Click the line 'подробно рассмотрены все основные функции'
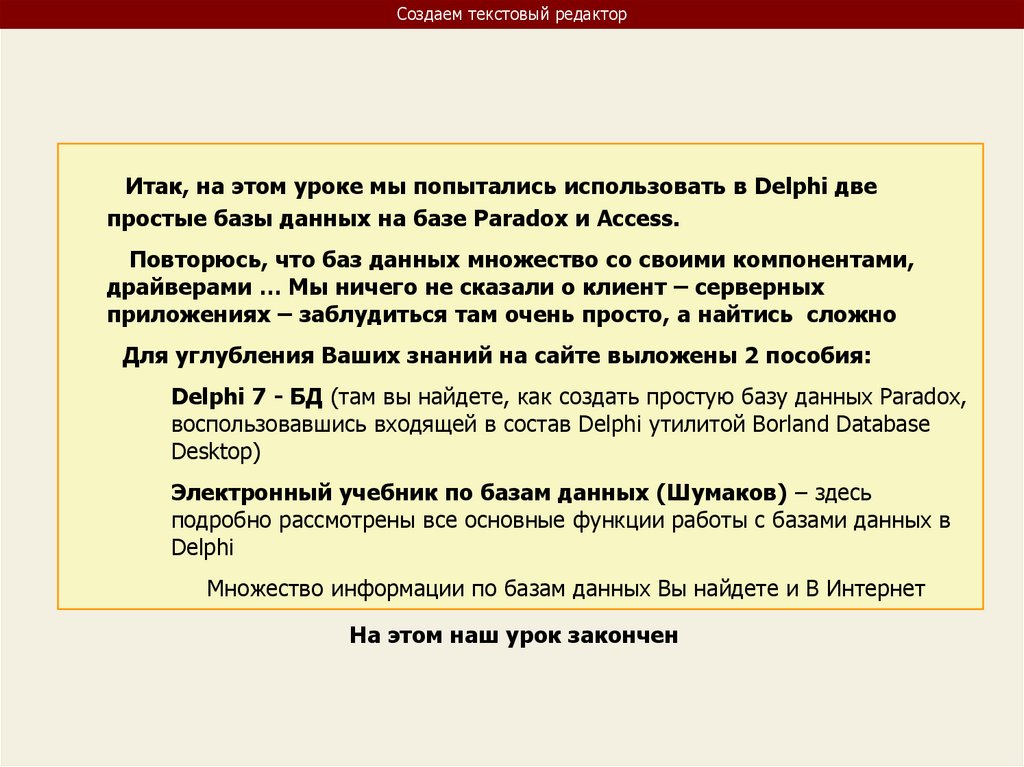 pyautogui.click(x=560, y=521)
